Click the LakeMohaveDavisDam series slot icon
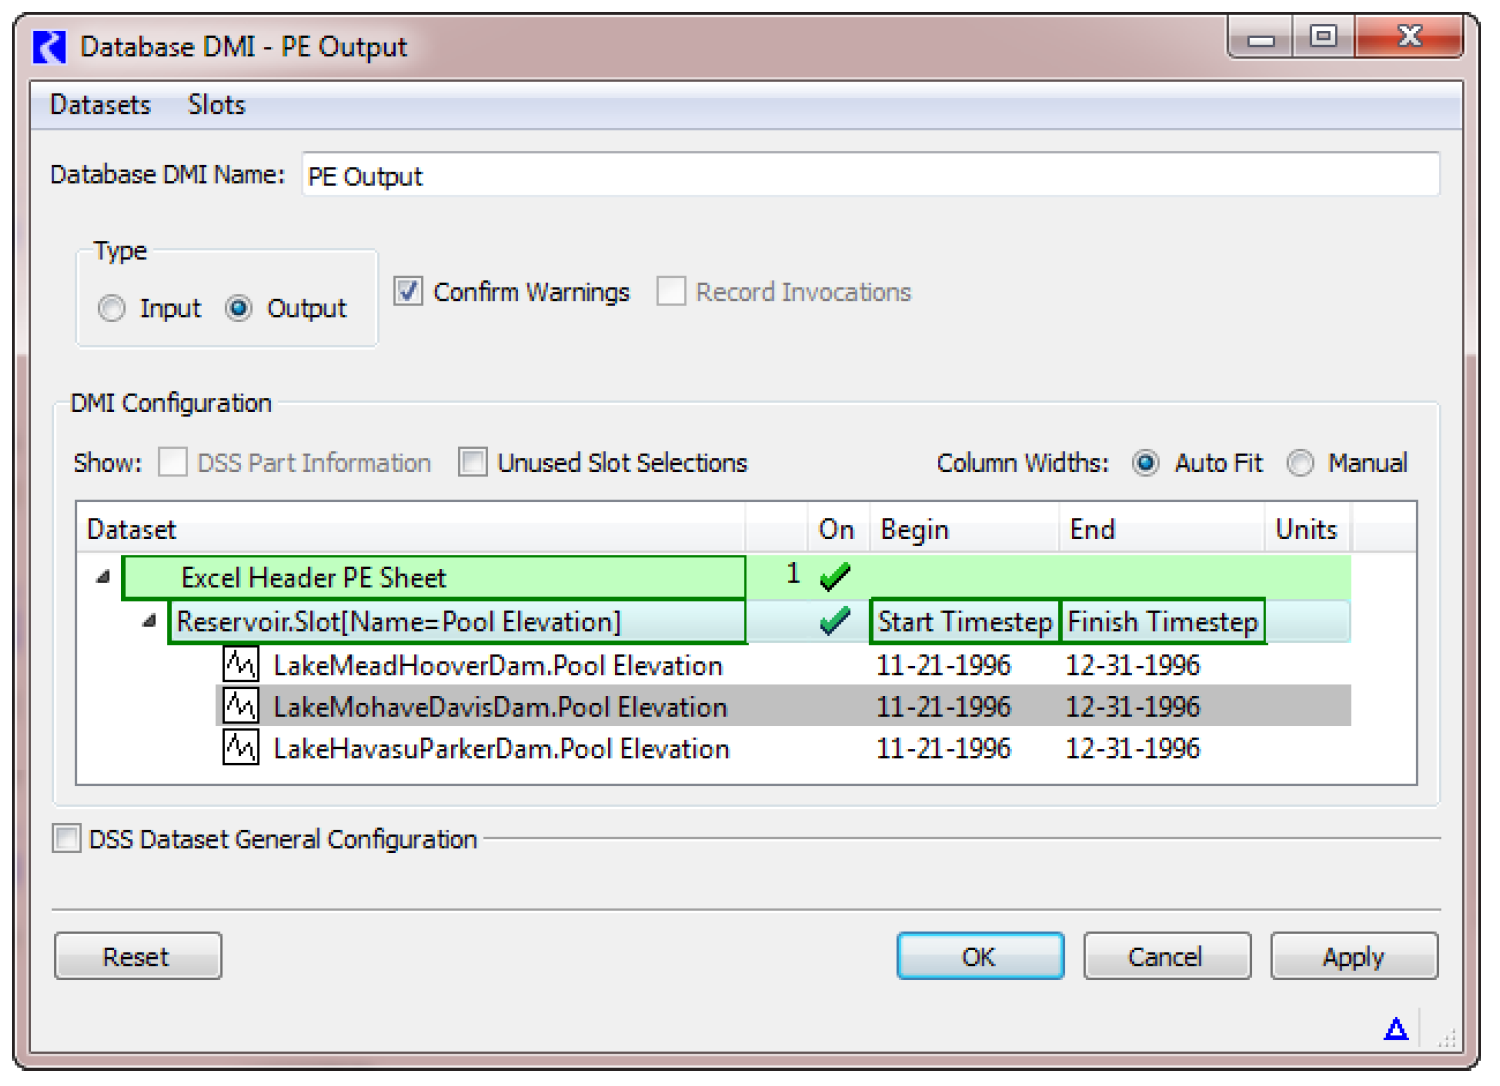 tap(240, 707)
